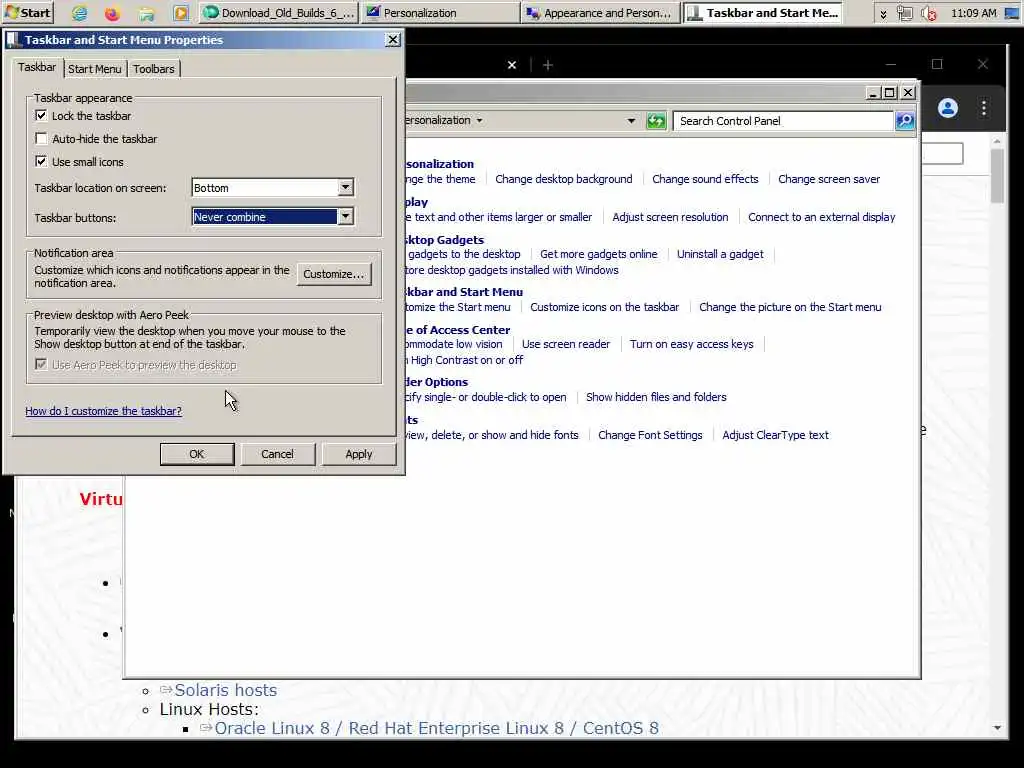Open Change sound effects link
This screenshot has width=1024, height=768.
(705, 179)
